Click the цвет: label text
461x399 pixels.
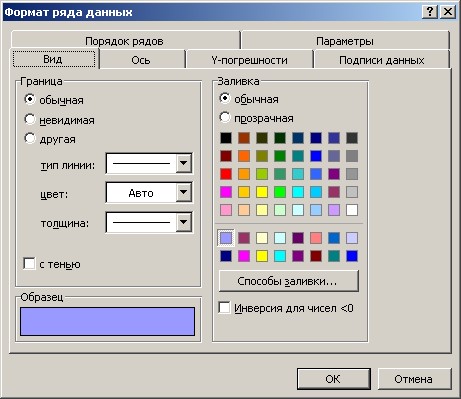pos(54,194)
